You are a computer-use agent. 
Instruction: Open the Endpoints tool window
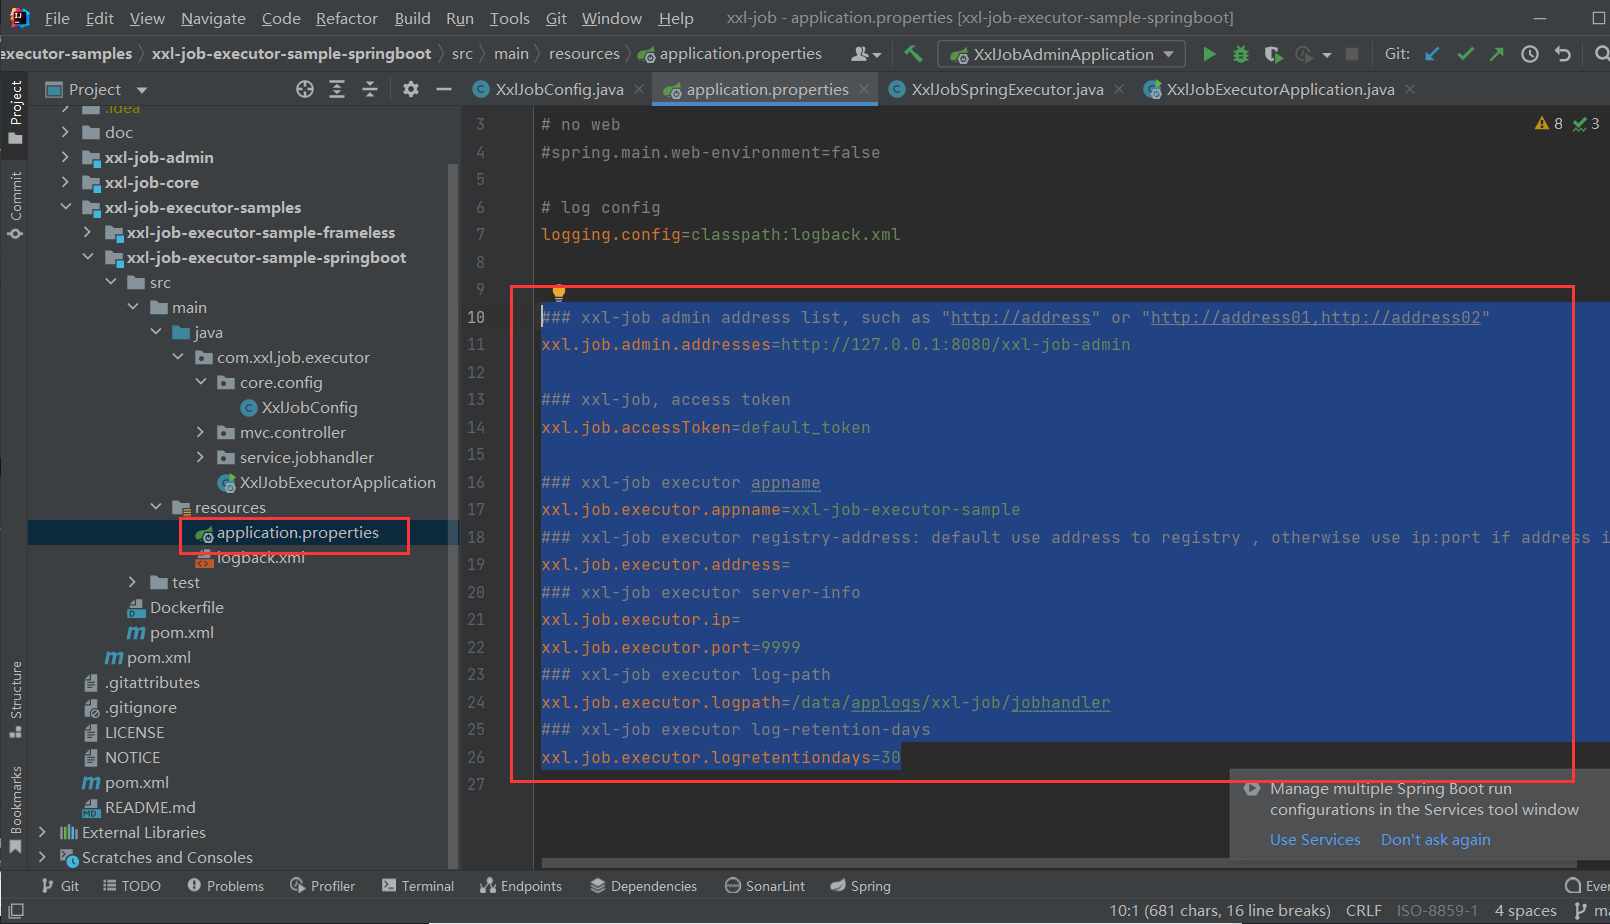(521, 886)
